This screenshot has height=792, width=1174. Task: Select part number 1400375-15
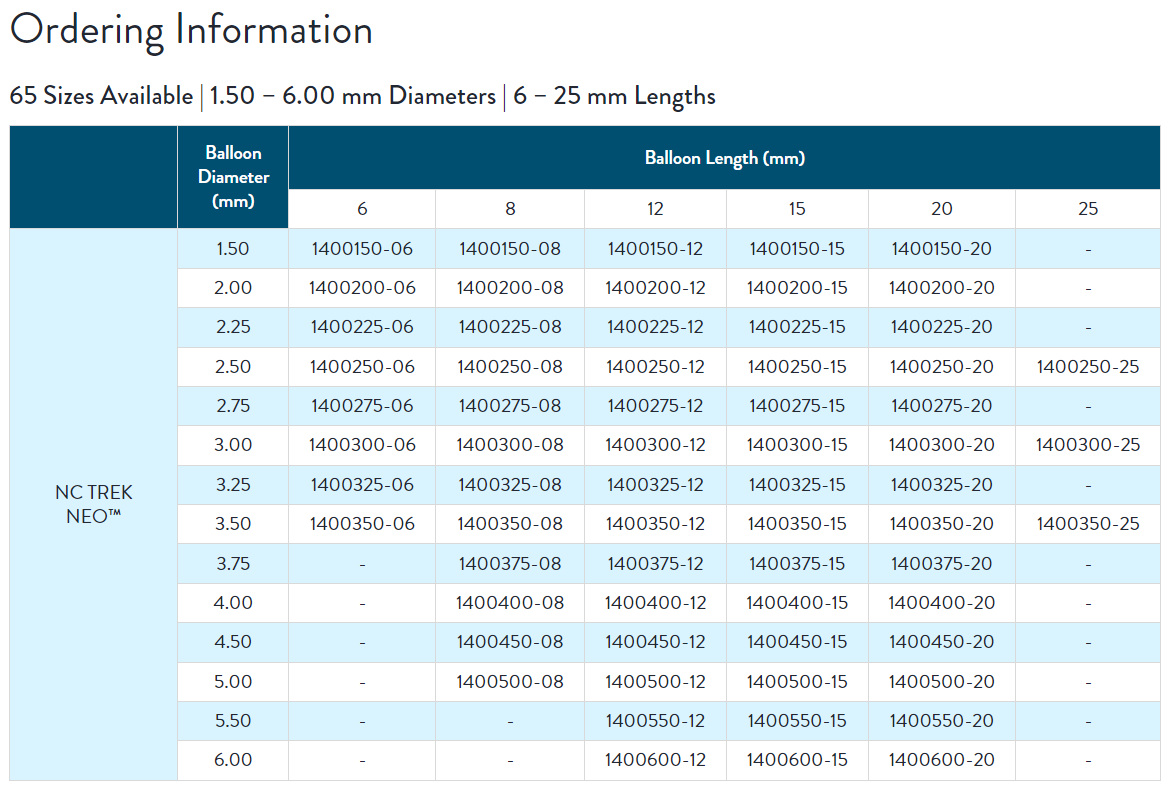[797, 564]
